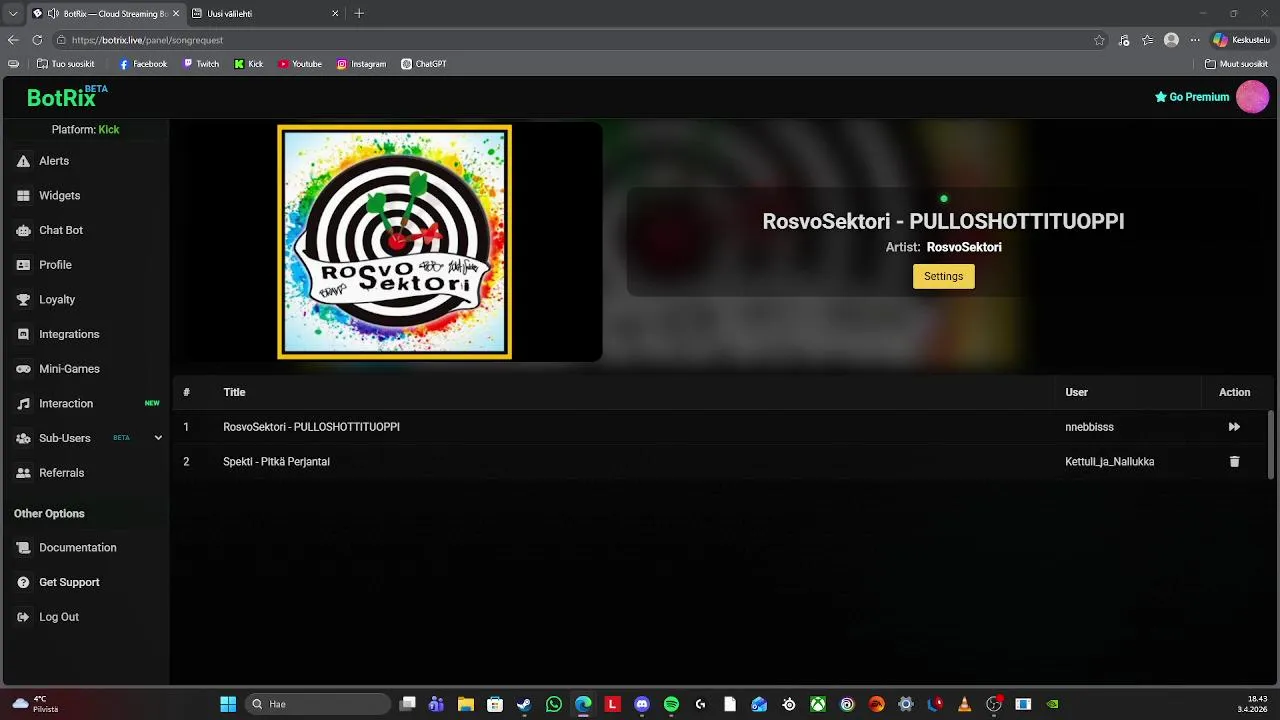Open the Youtube bookmark

click(x=300, y=64)
